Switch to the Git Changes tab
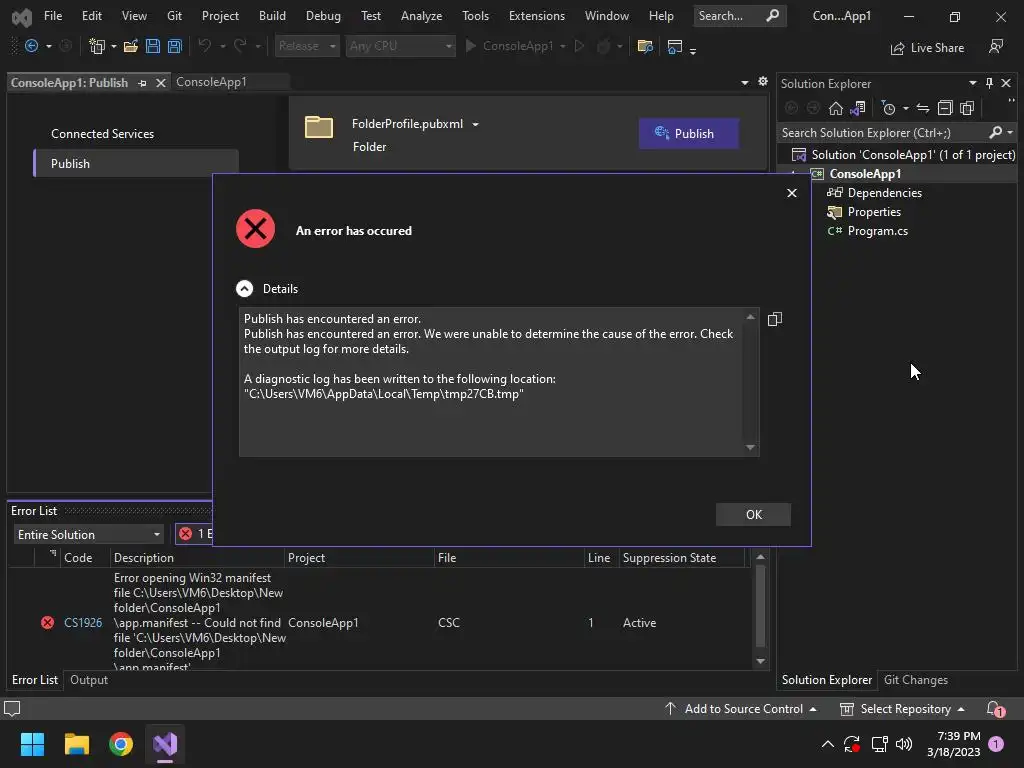The width and height of the screenshot is (1024, 768). [915, 680]
